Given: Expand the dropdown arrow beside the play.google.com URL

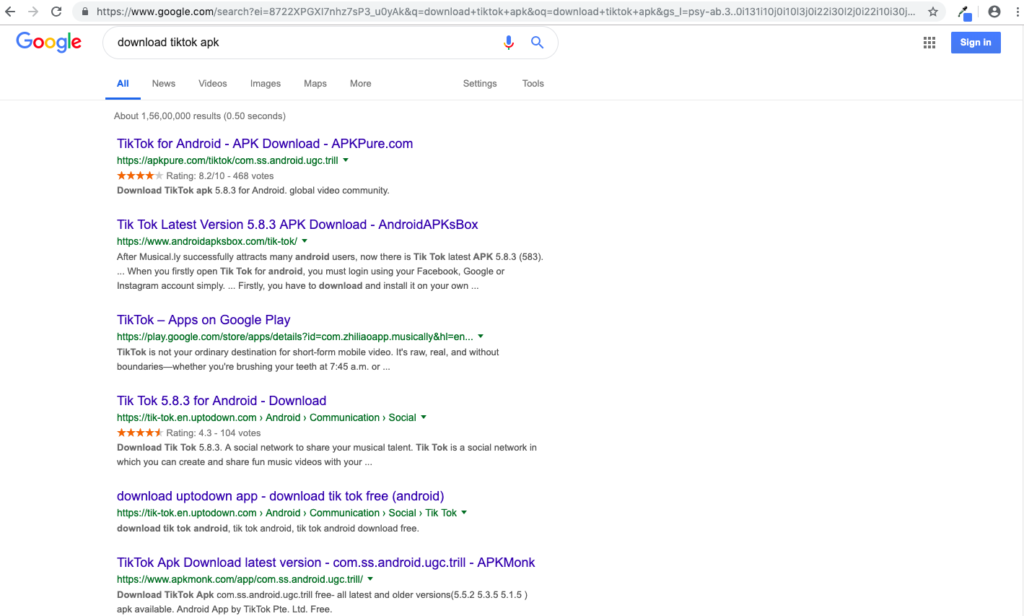Looking at the screenshot, I should 481,336.
